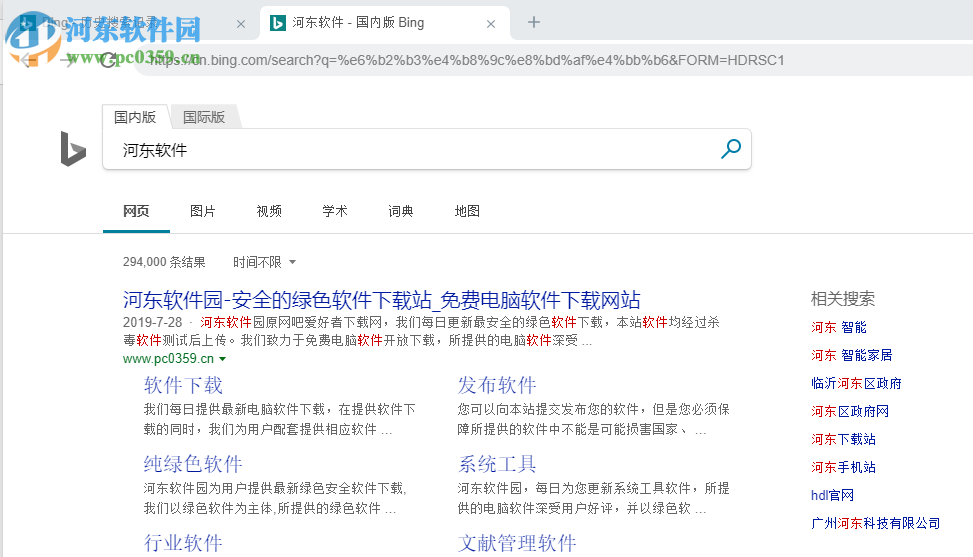Image resolution: width=973 pixels, height=557 pixels.
Task: Open the 文献管理软件 sublink
Action: [517, 543]
